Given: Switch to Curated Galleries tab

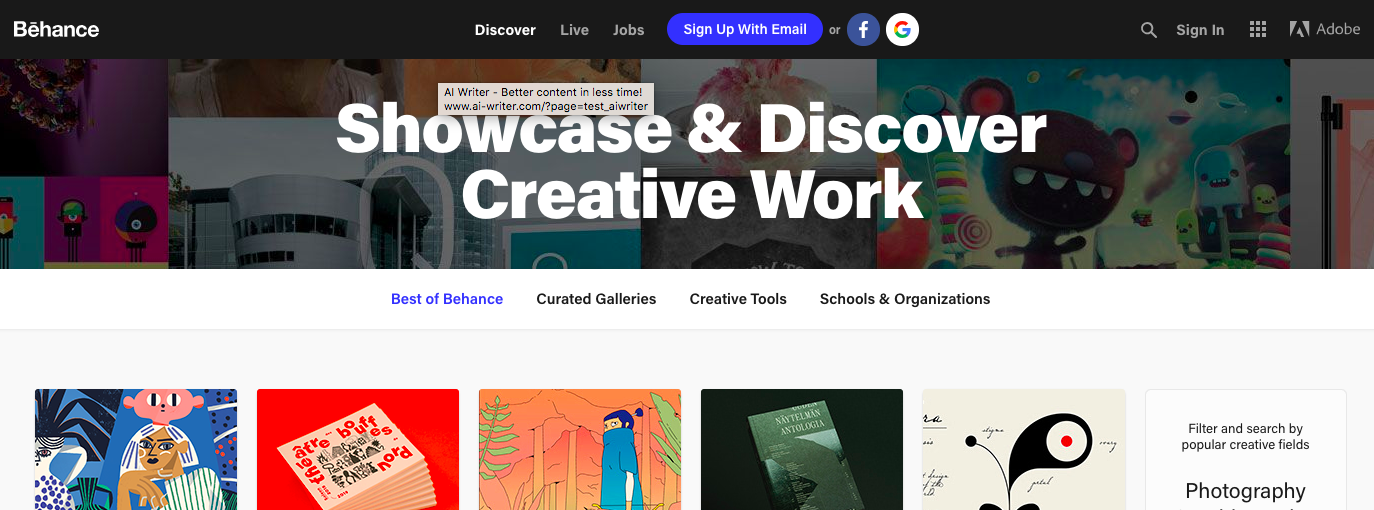Looking at the screenshot, I should [x=596, y=299].
